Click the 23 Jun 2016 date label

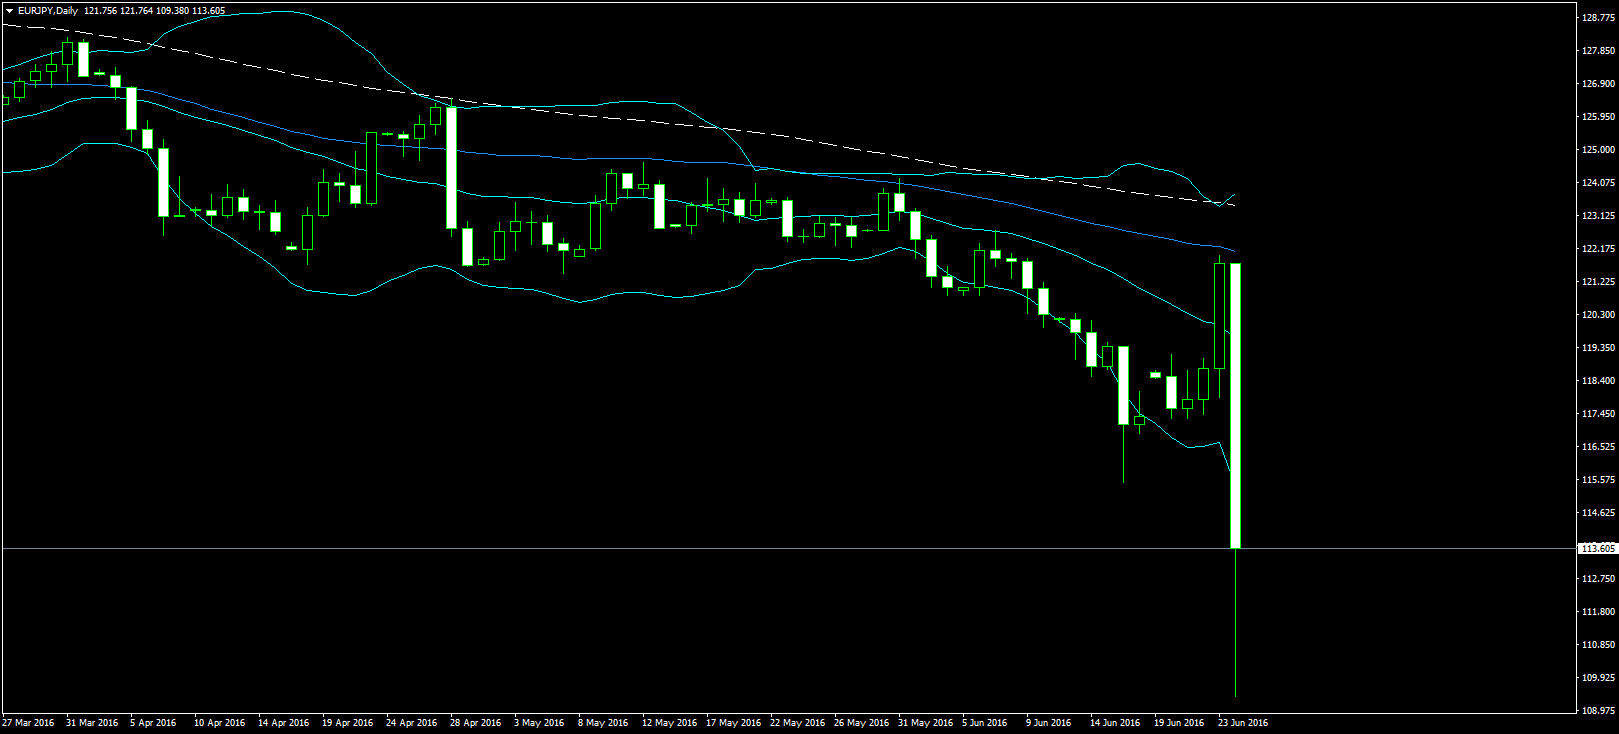click(1243, 722)
